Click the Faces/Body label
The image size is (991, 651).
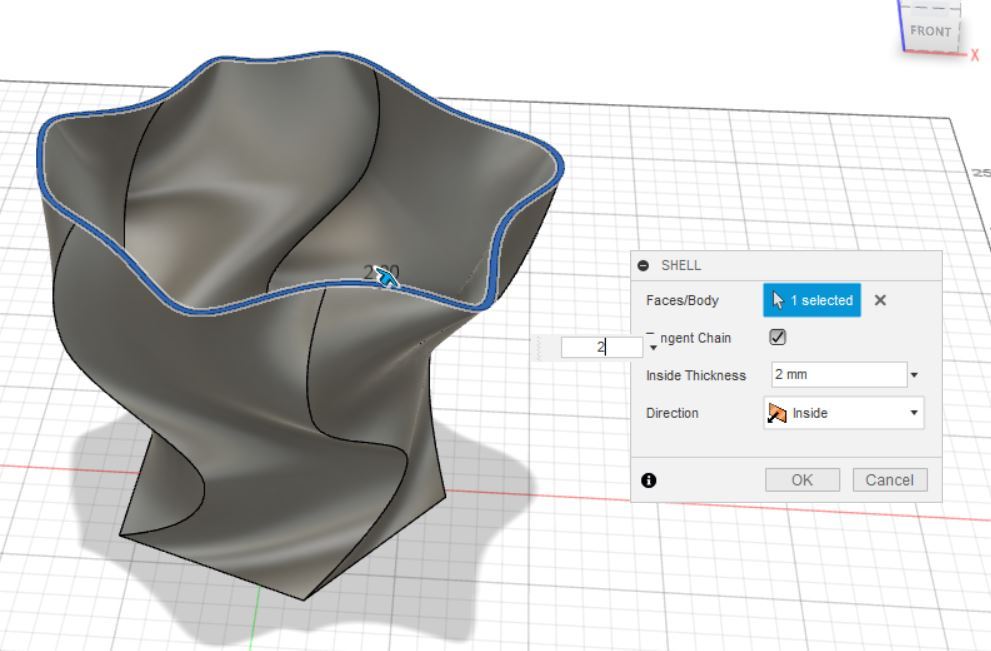coord(682,300)
